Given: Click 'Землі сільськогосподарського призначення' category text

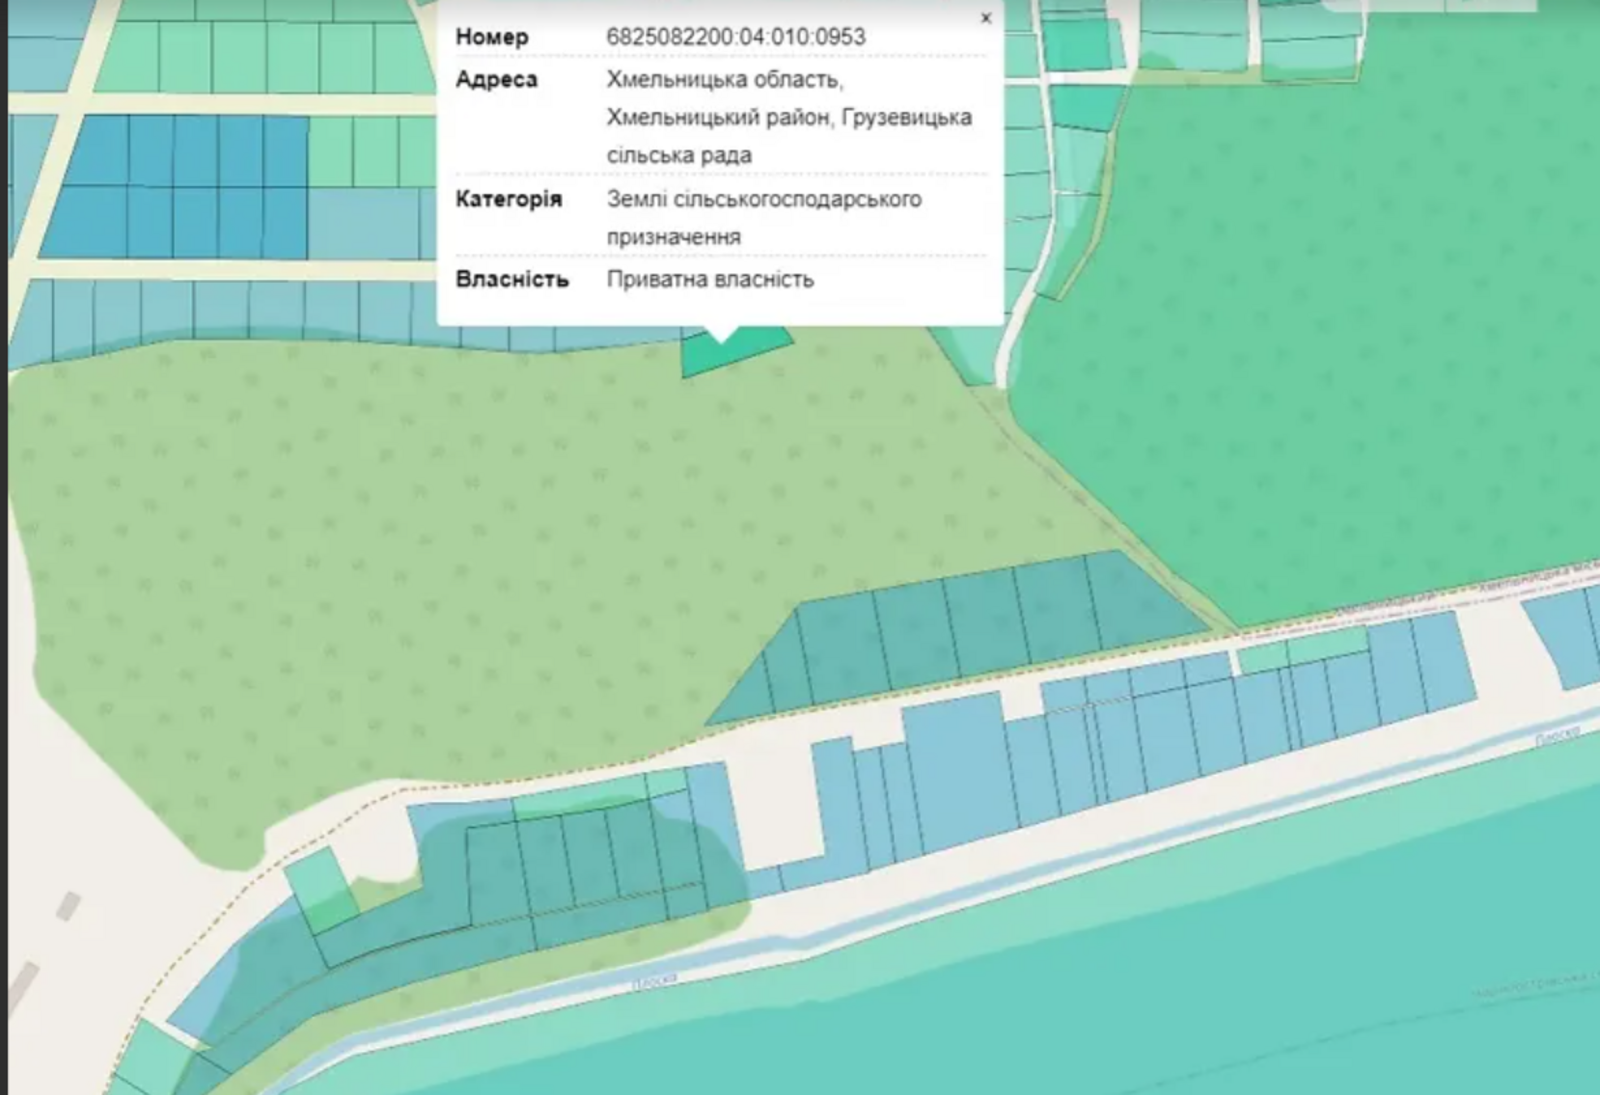Looking at the screenshot, I should pos(763,199).
